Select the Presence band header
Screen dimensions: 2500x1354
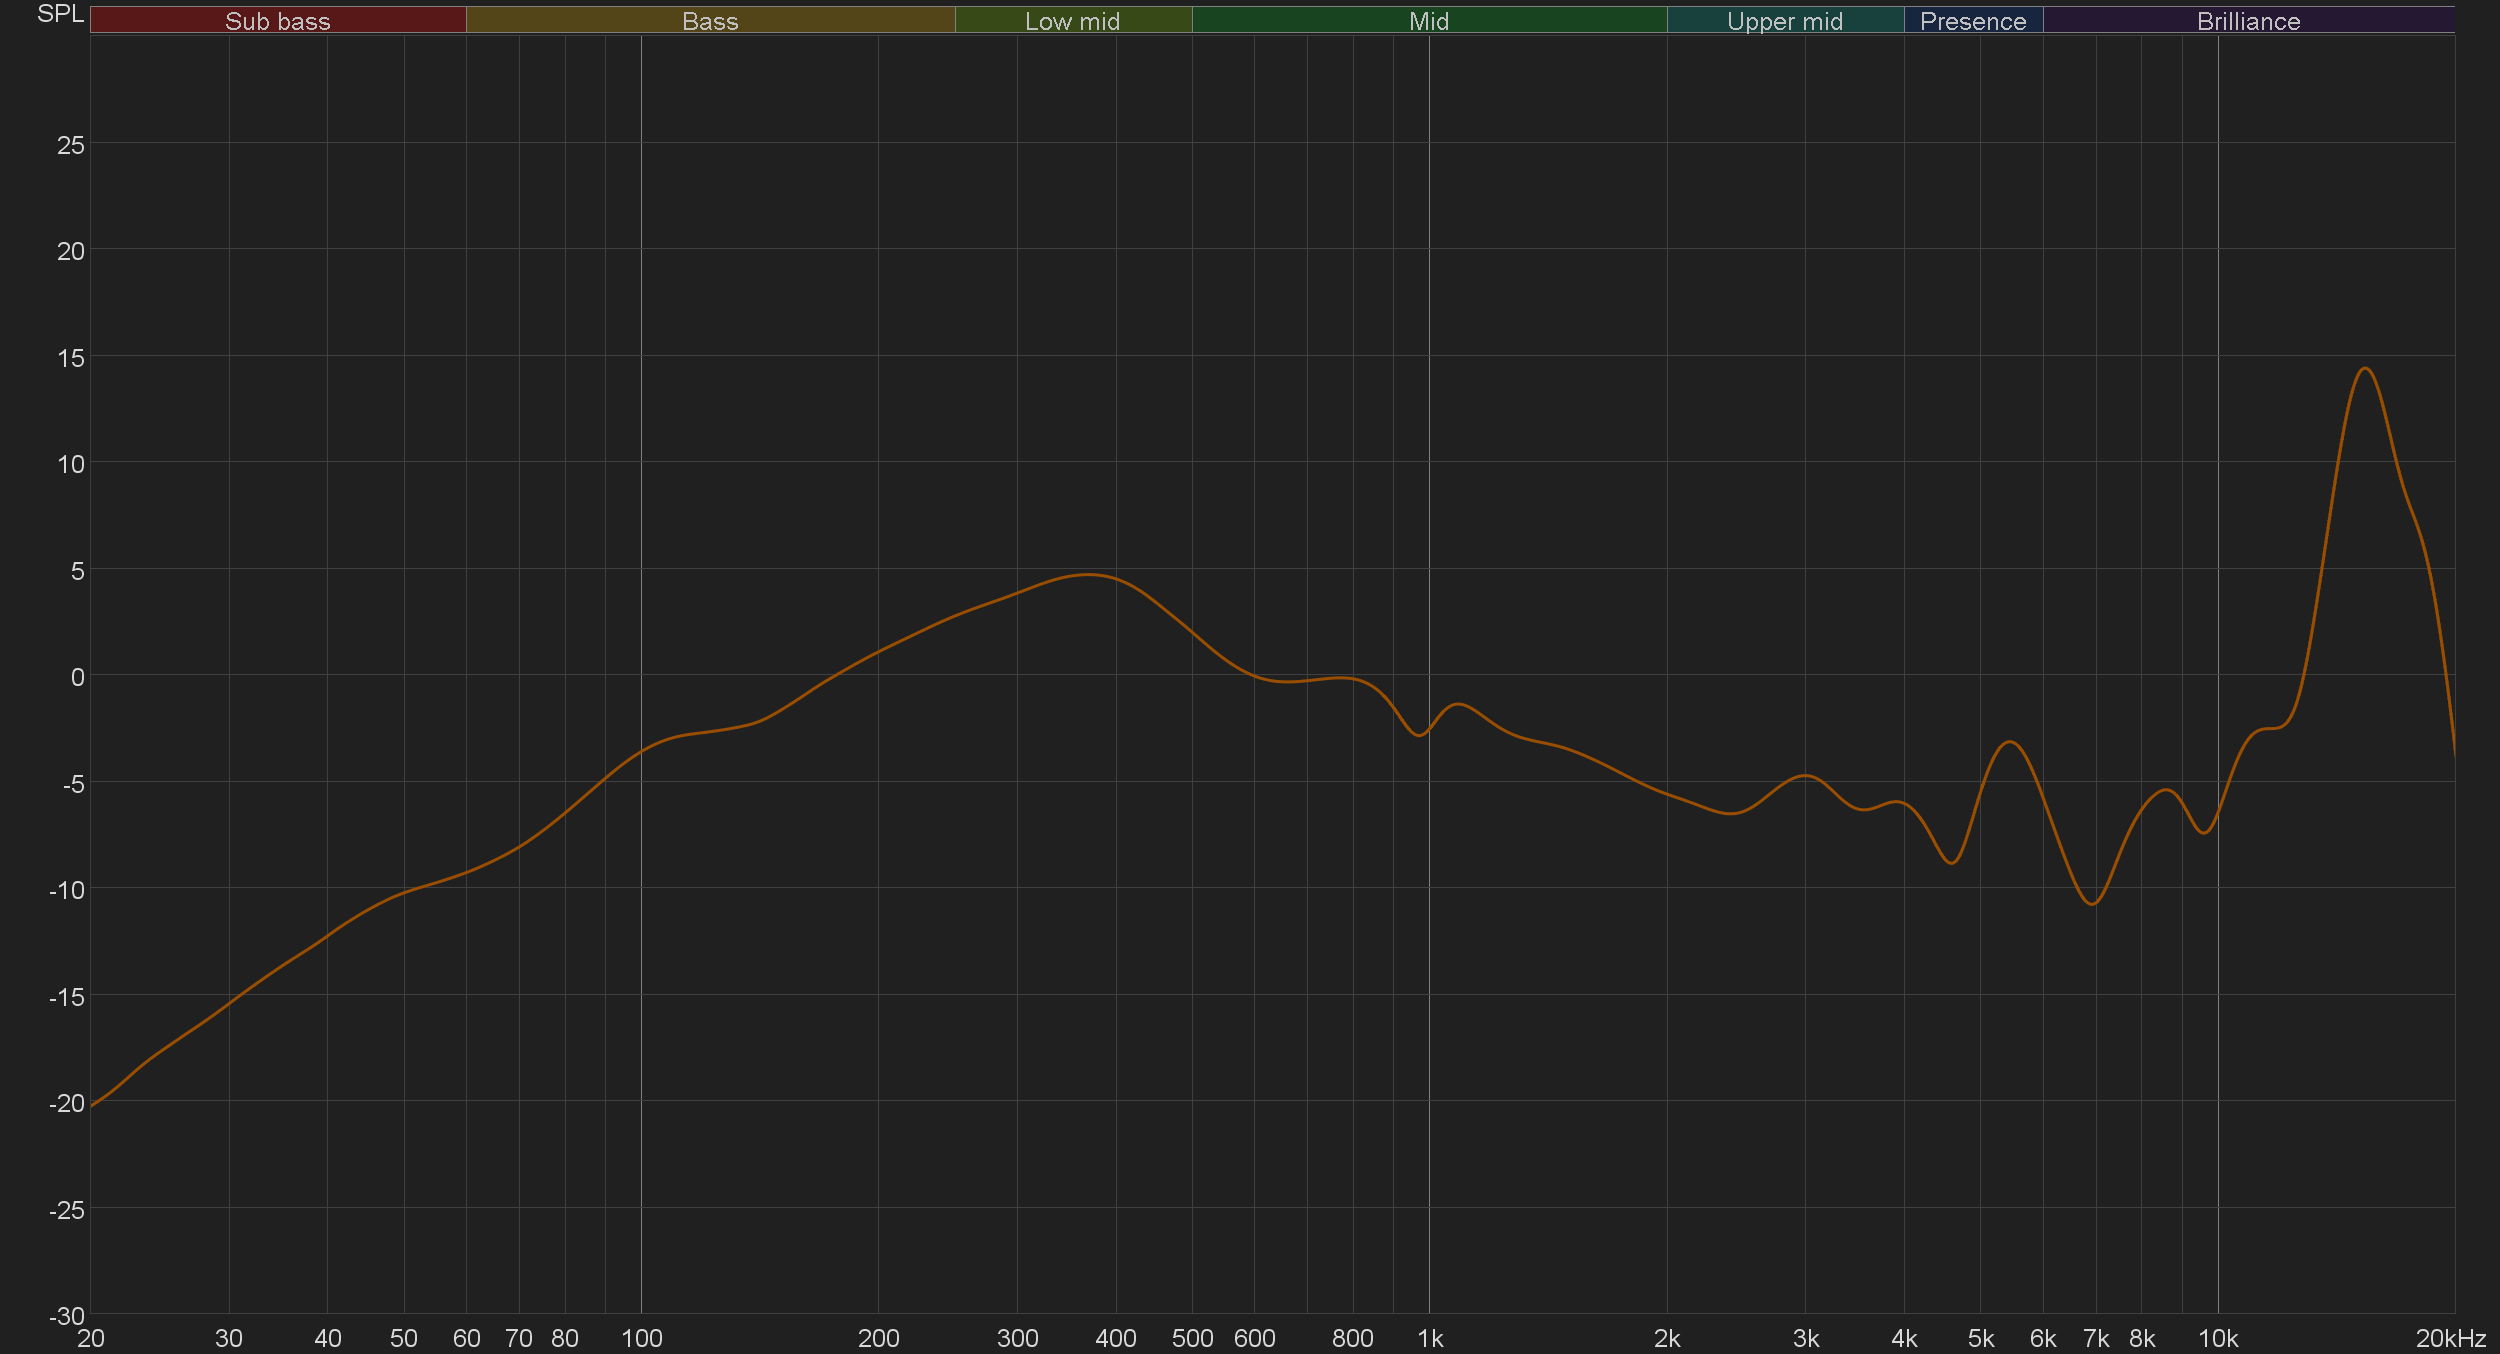pos(1972,21)
